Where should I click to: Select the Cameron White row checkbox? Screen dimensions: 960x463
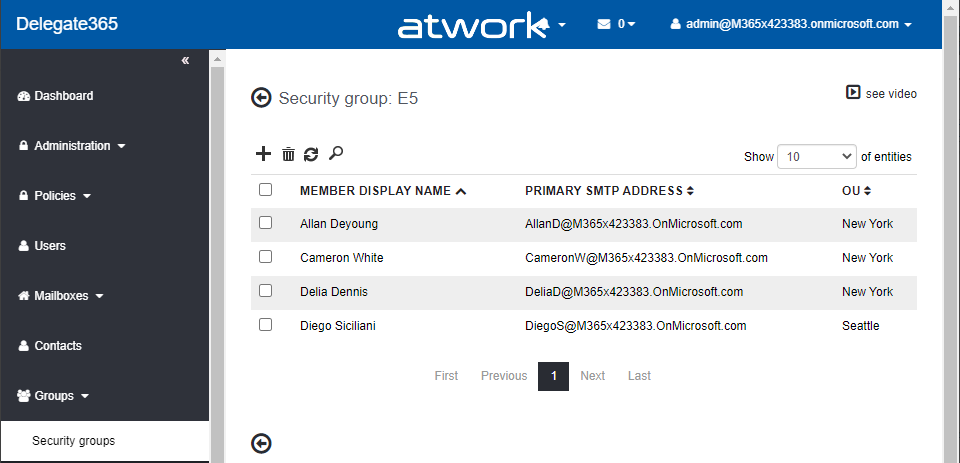pyautogui.click(x=266, y=257)
